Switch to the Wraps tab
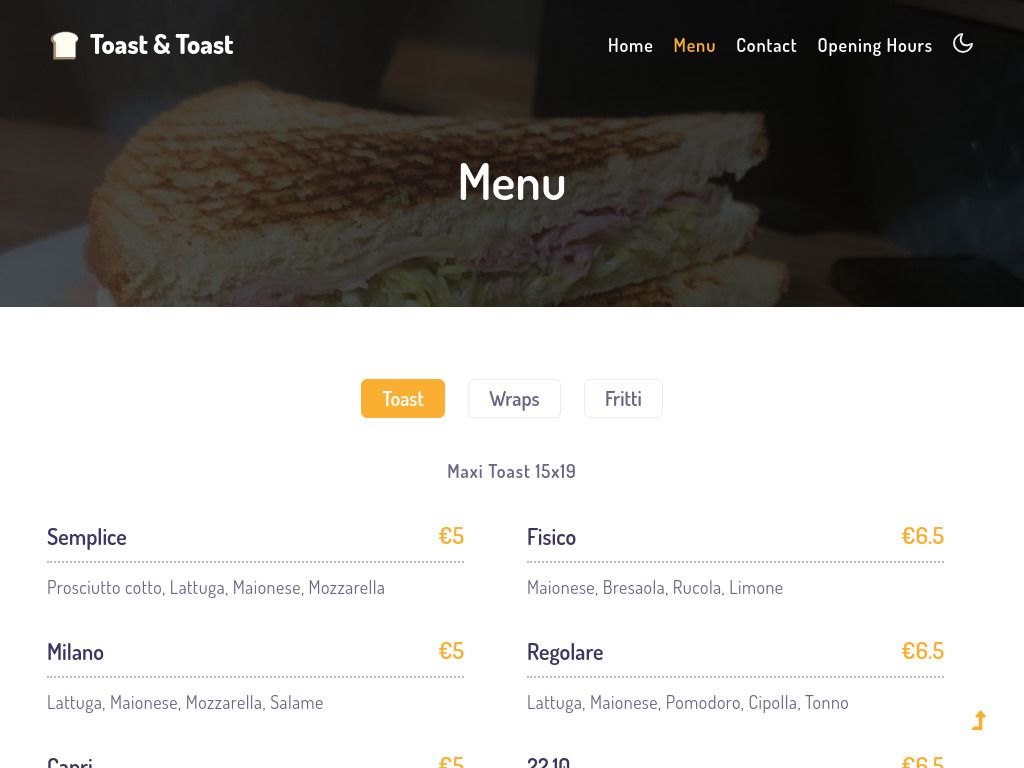This screenshot has width=1024, height=768. click(514, 398)
